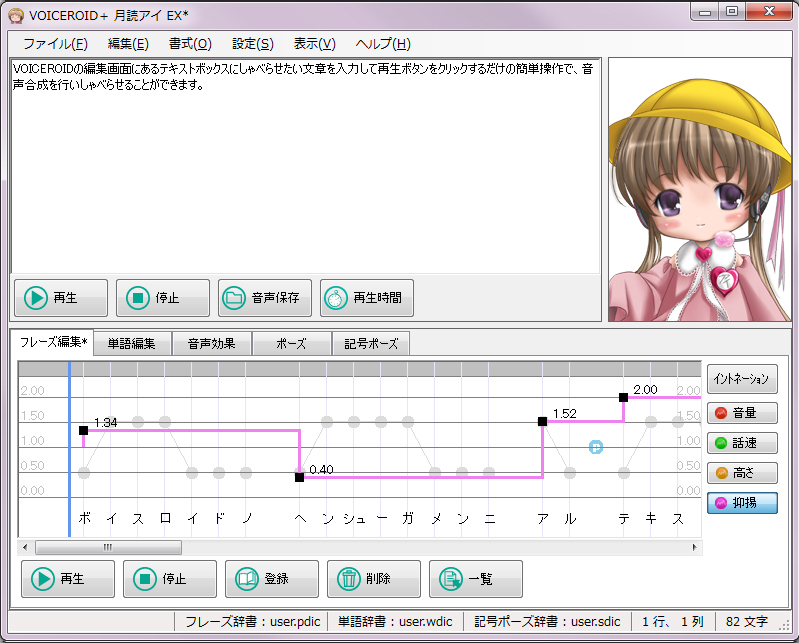Click the scrollbar left arrow
Viewport: 799px width, 643px height.
25,548
